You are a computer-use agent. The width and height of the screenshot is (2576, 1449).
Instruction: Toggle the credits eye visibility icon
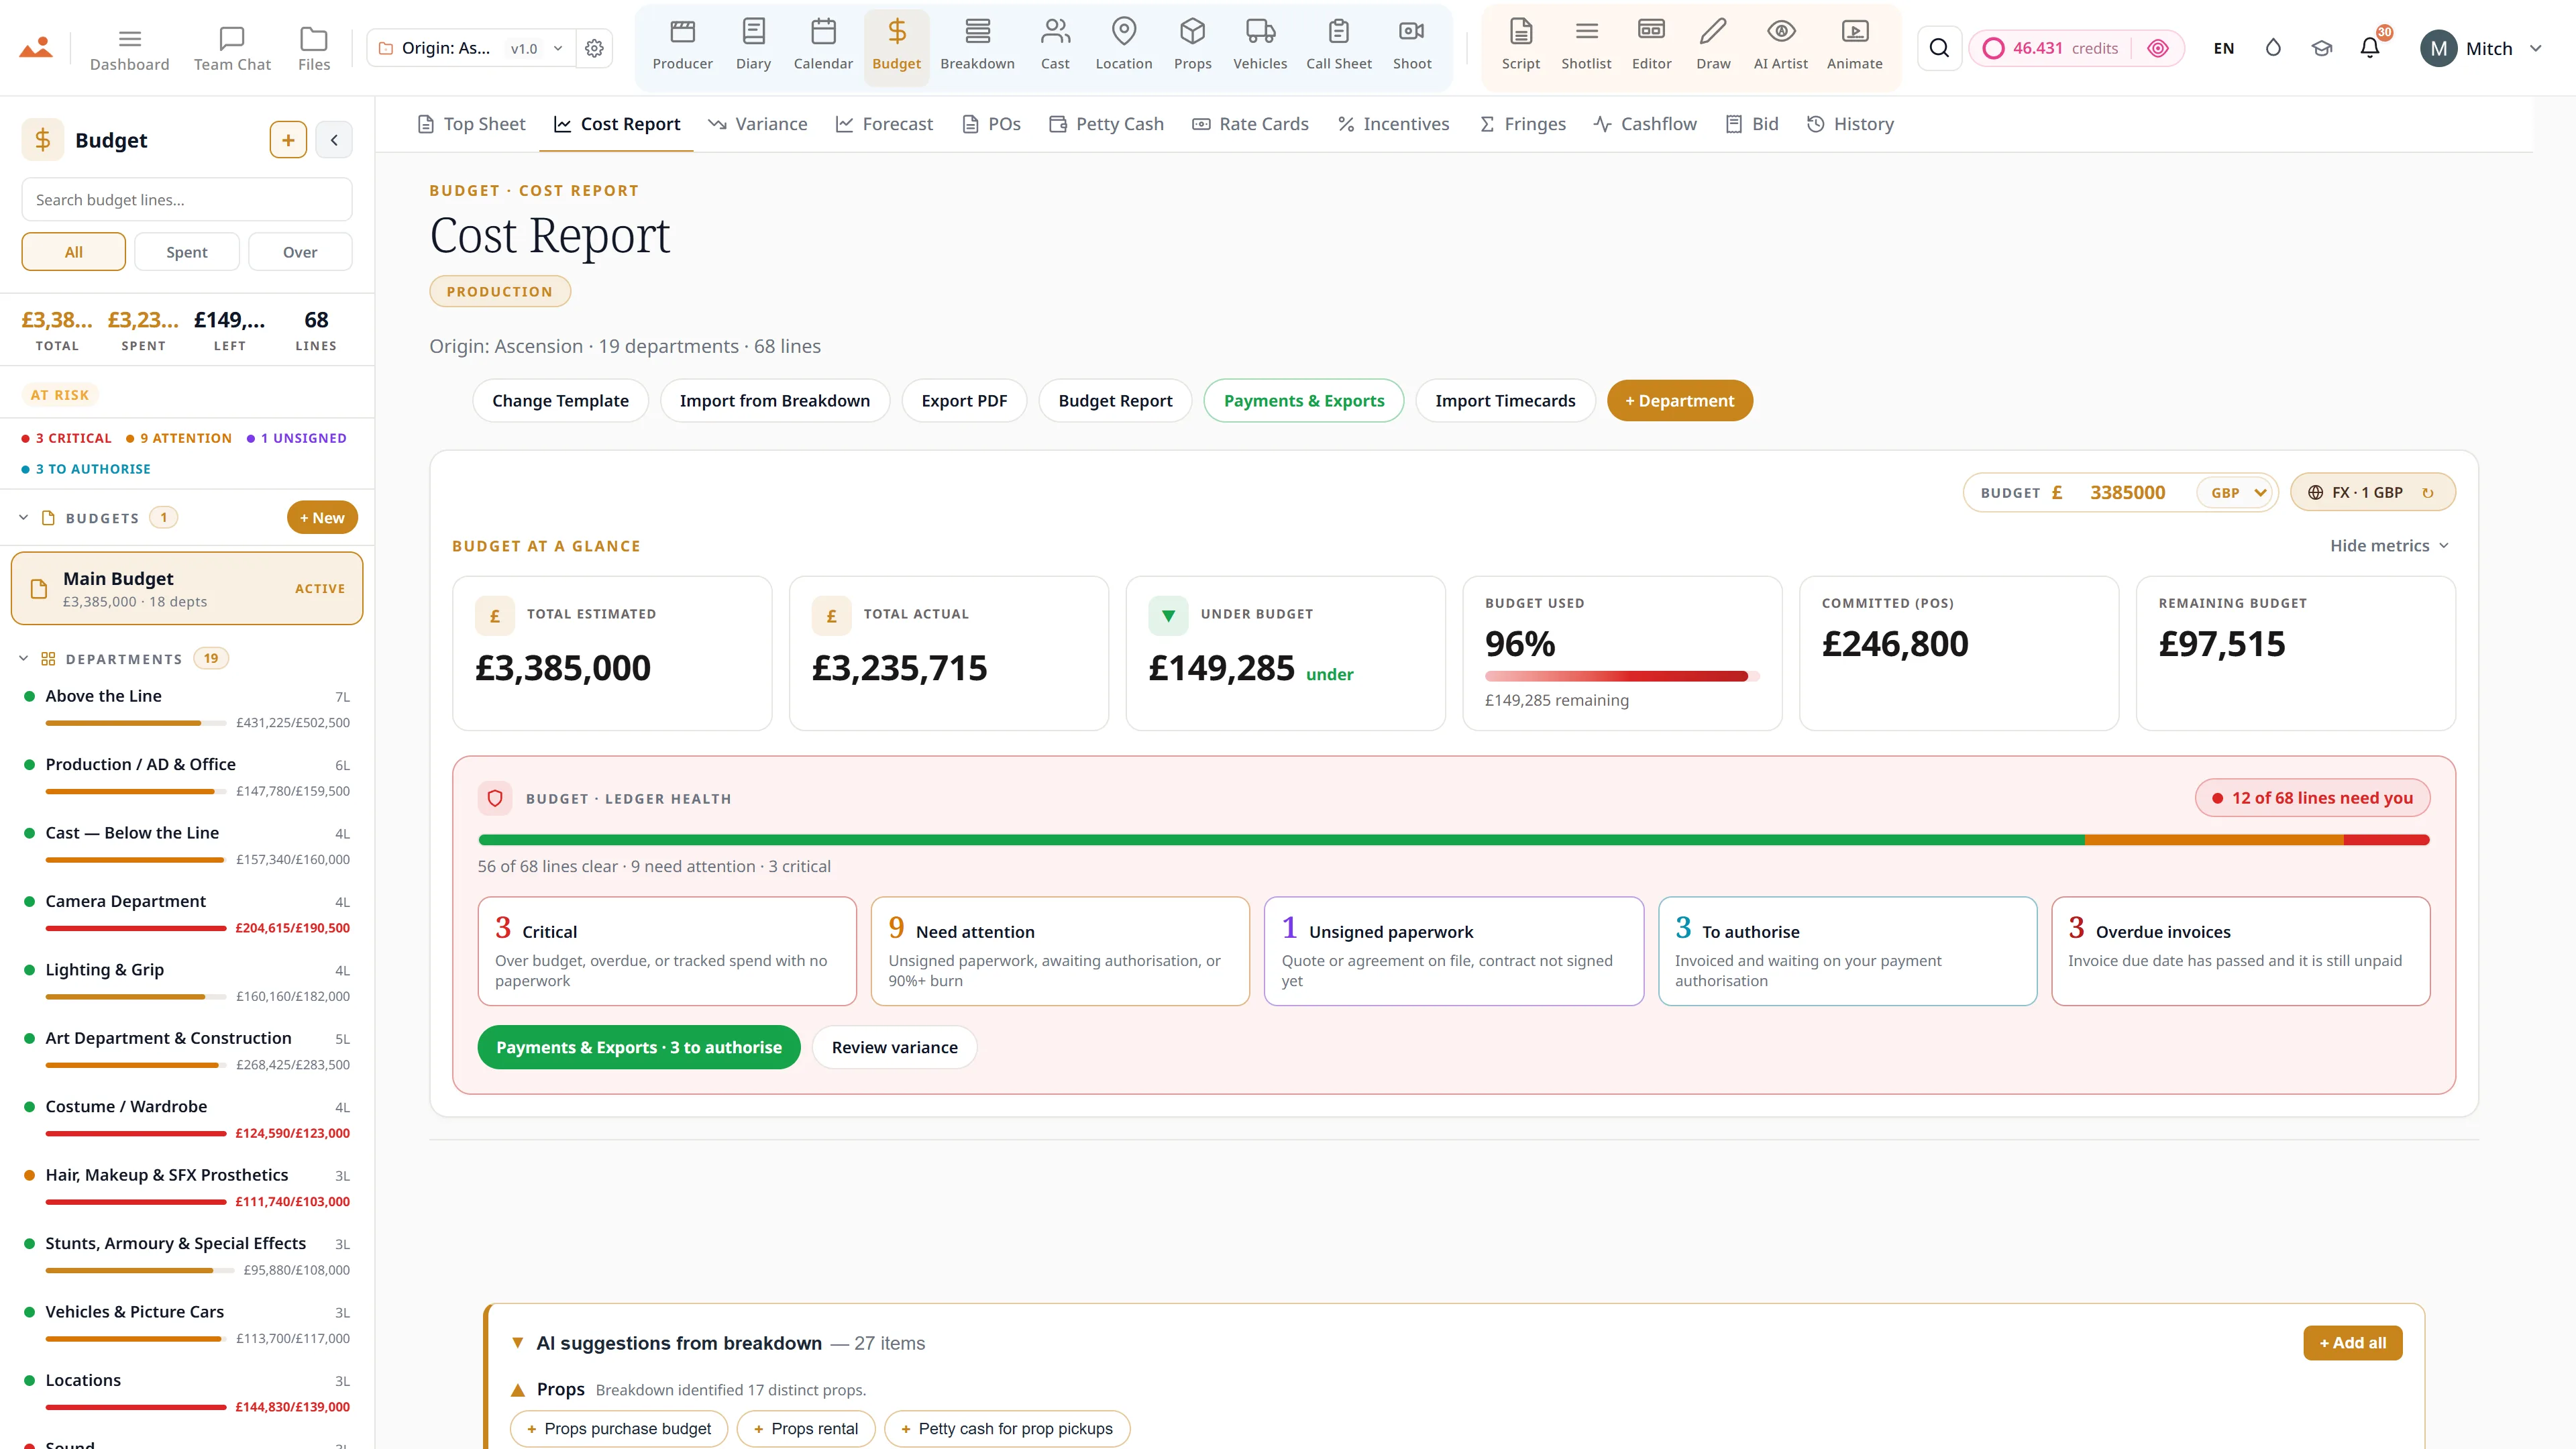[2158, 48]
